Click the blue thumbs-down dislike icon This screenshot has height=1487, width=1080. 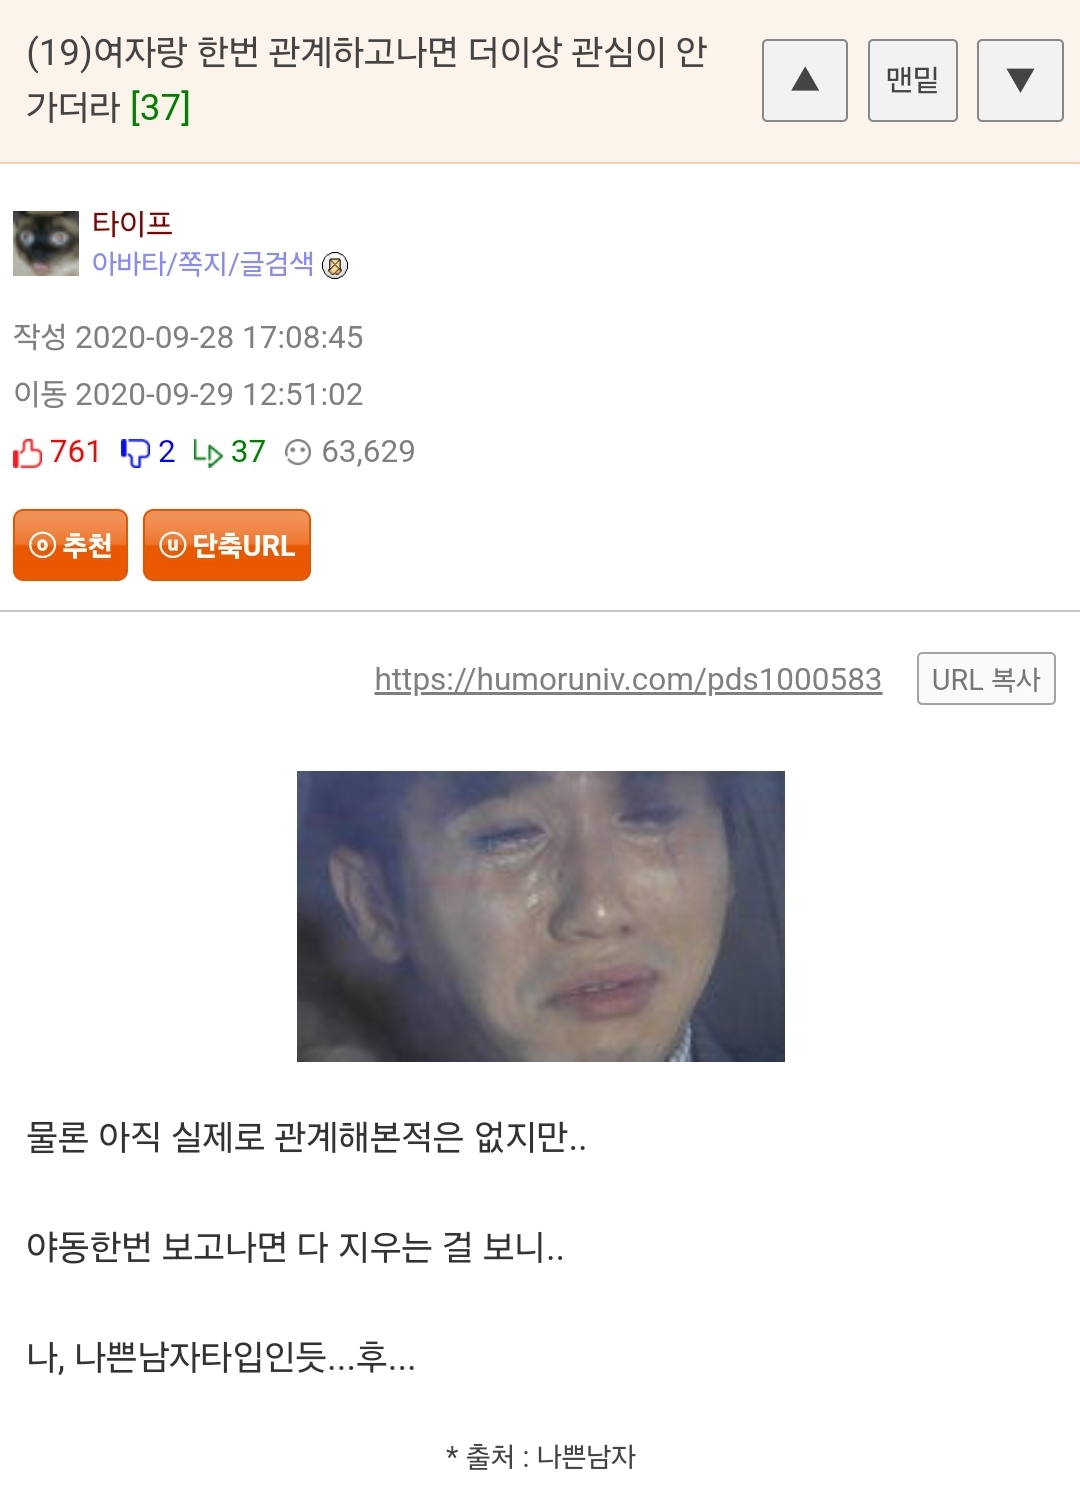coord(135,453)
